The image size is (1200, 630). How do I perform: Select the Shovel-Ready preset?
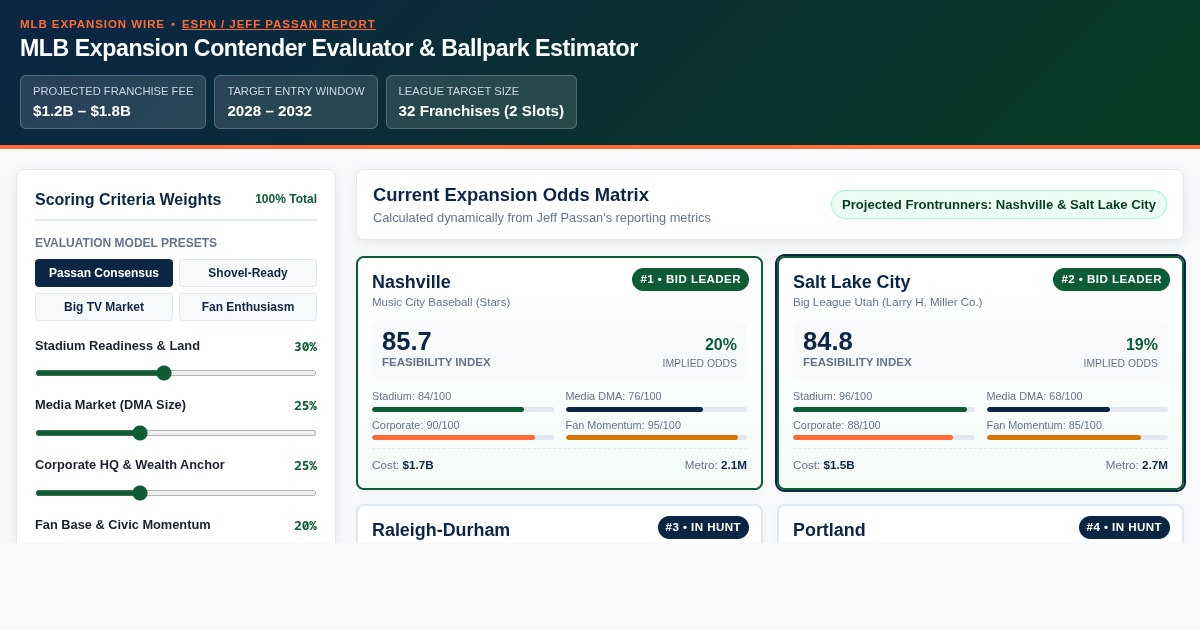tap(248, 273)
